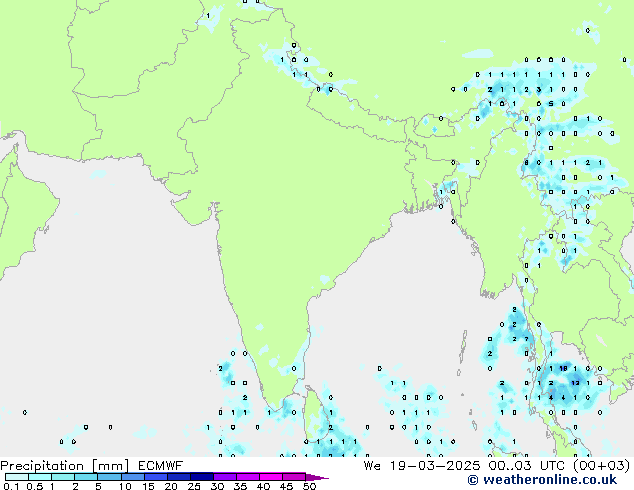
Task: Pick the 35–40 mm violet legend box
Action: click(247, 477)
